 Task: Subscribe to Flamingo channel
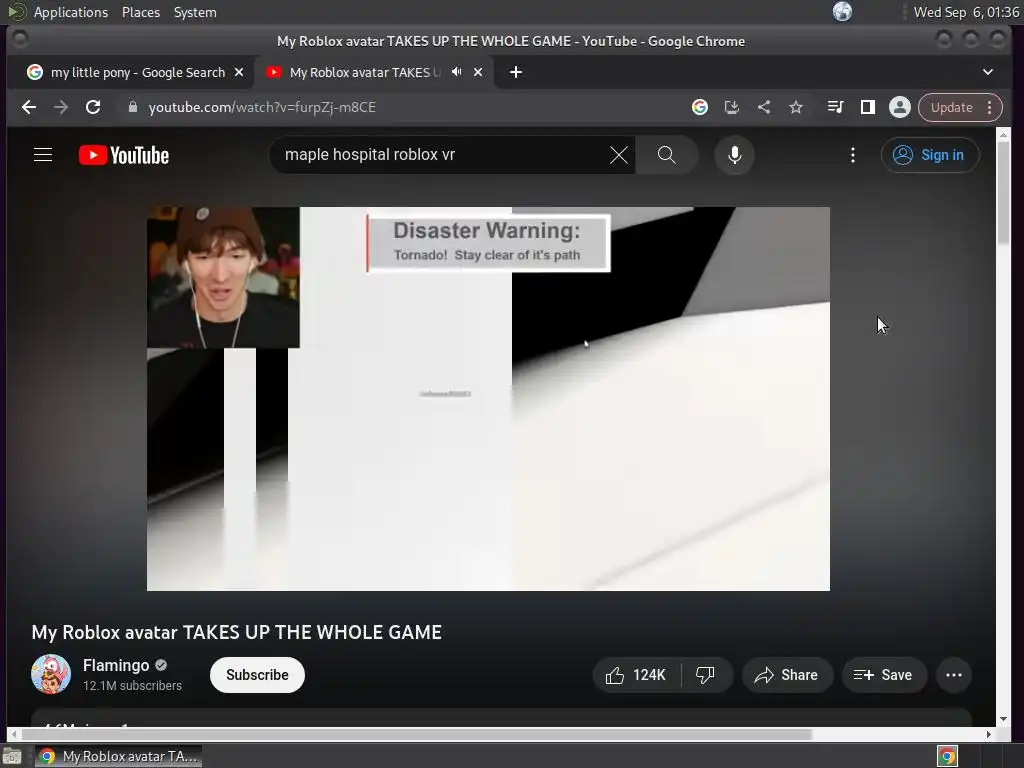pos(257,675)
